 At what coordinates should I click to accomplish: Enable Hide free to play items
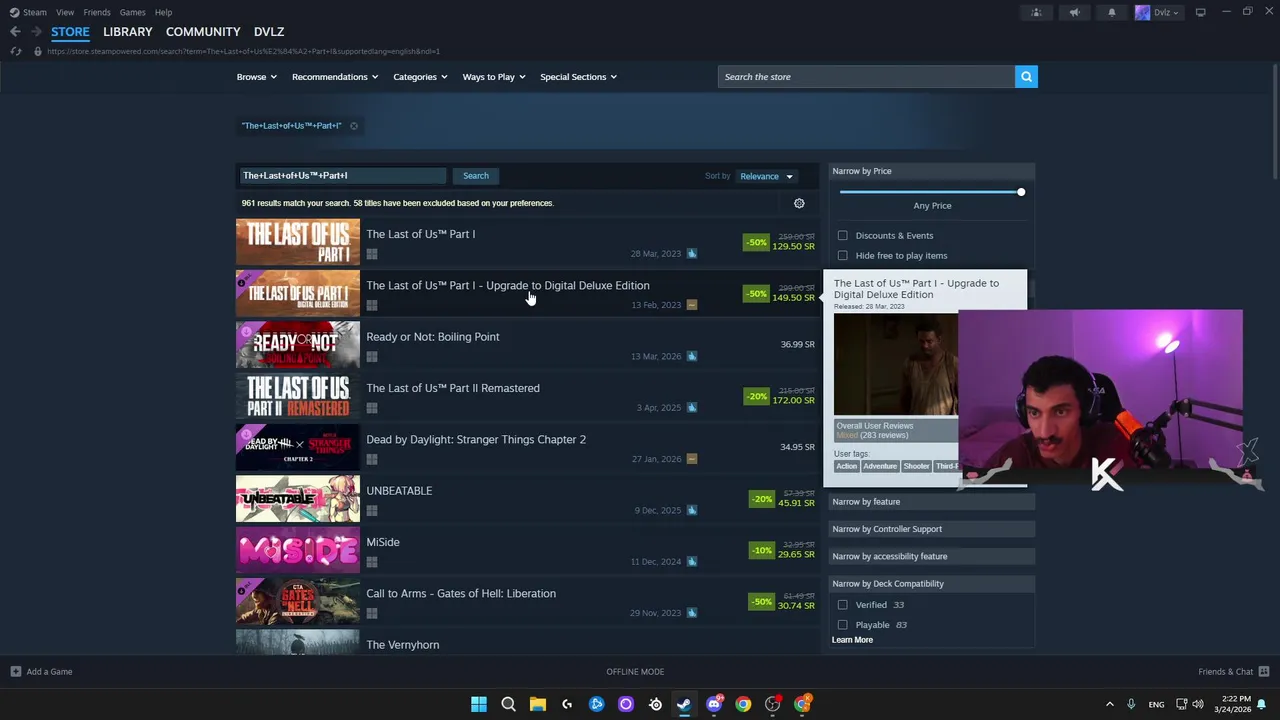pos(843,256)
